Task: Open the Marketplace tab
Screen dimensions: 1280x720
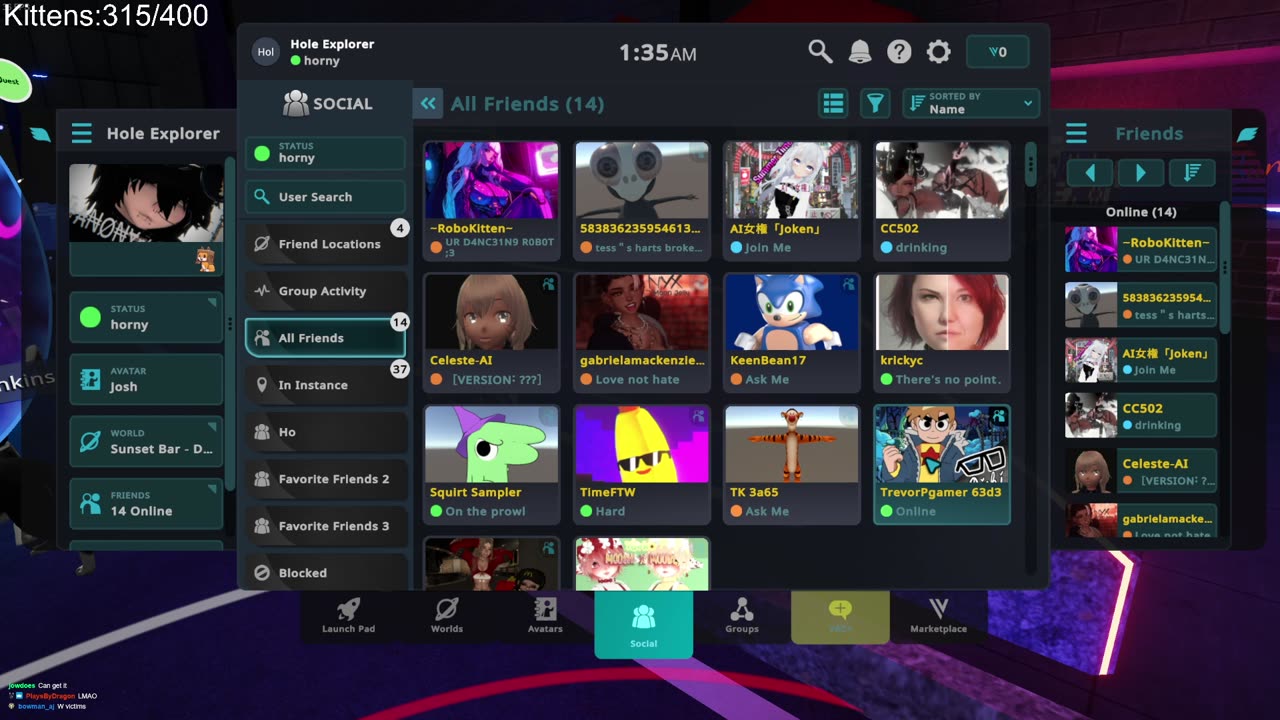Action: pyautogui.click(x=938, y=615)
